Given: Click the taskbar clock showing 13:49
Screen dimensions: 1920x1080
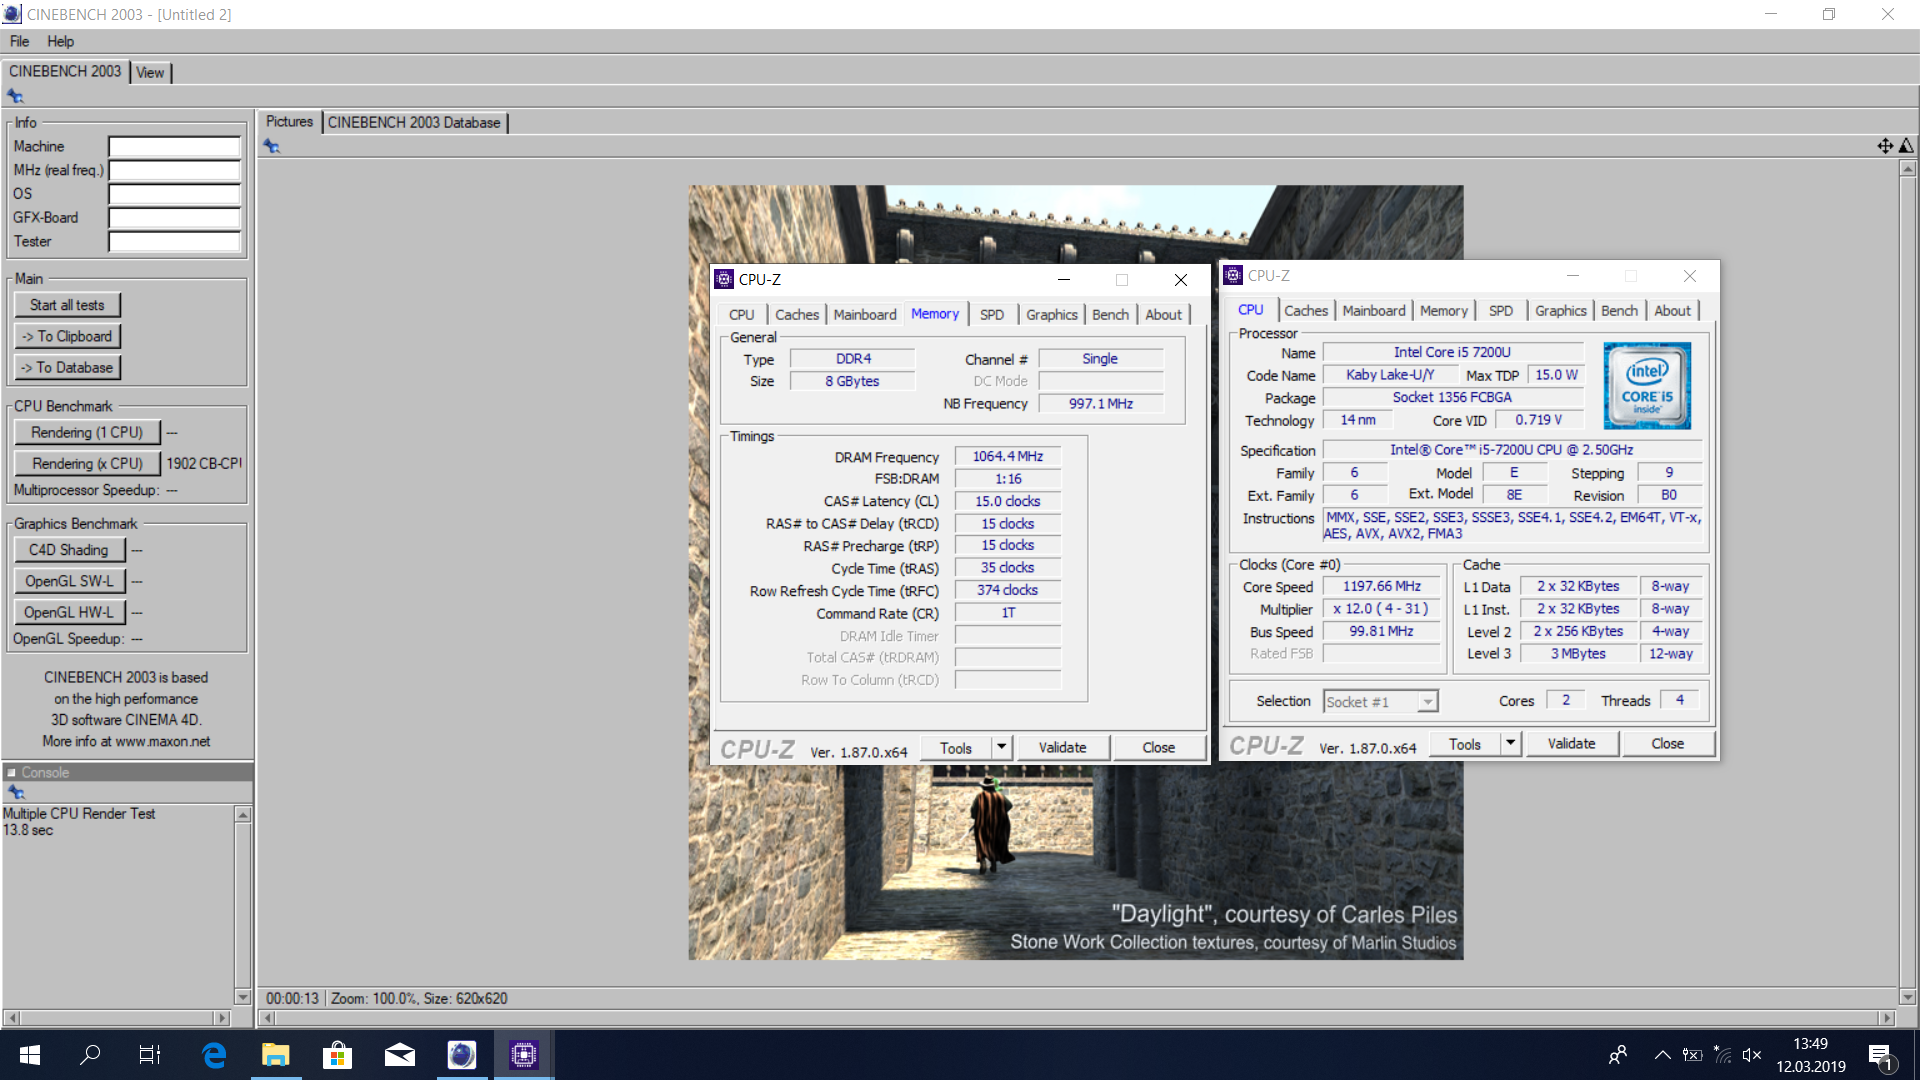Looking at the screenshot, I should click(x=1810, y=1055).
